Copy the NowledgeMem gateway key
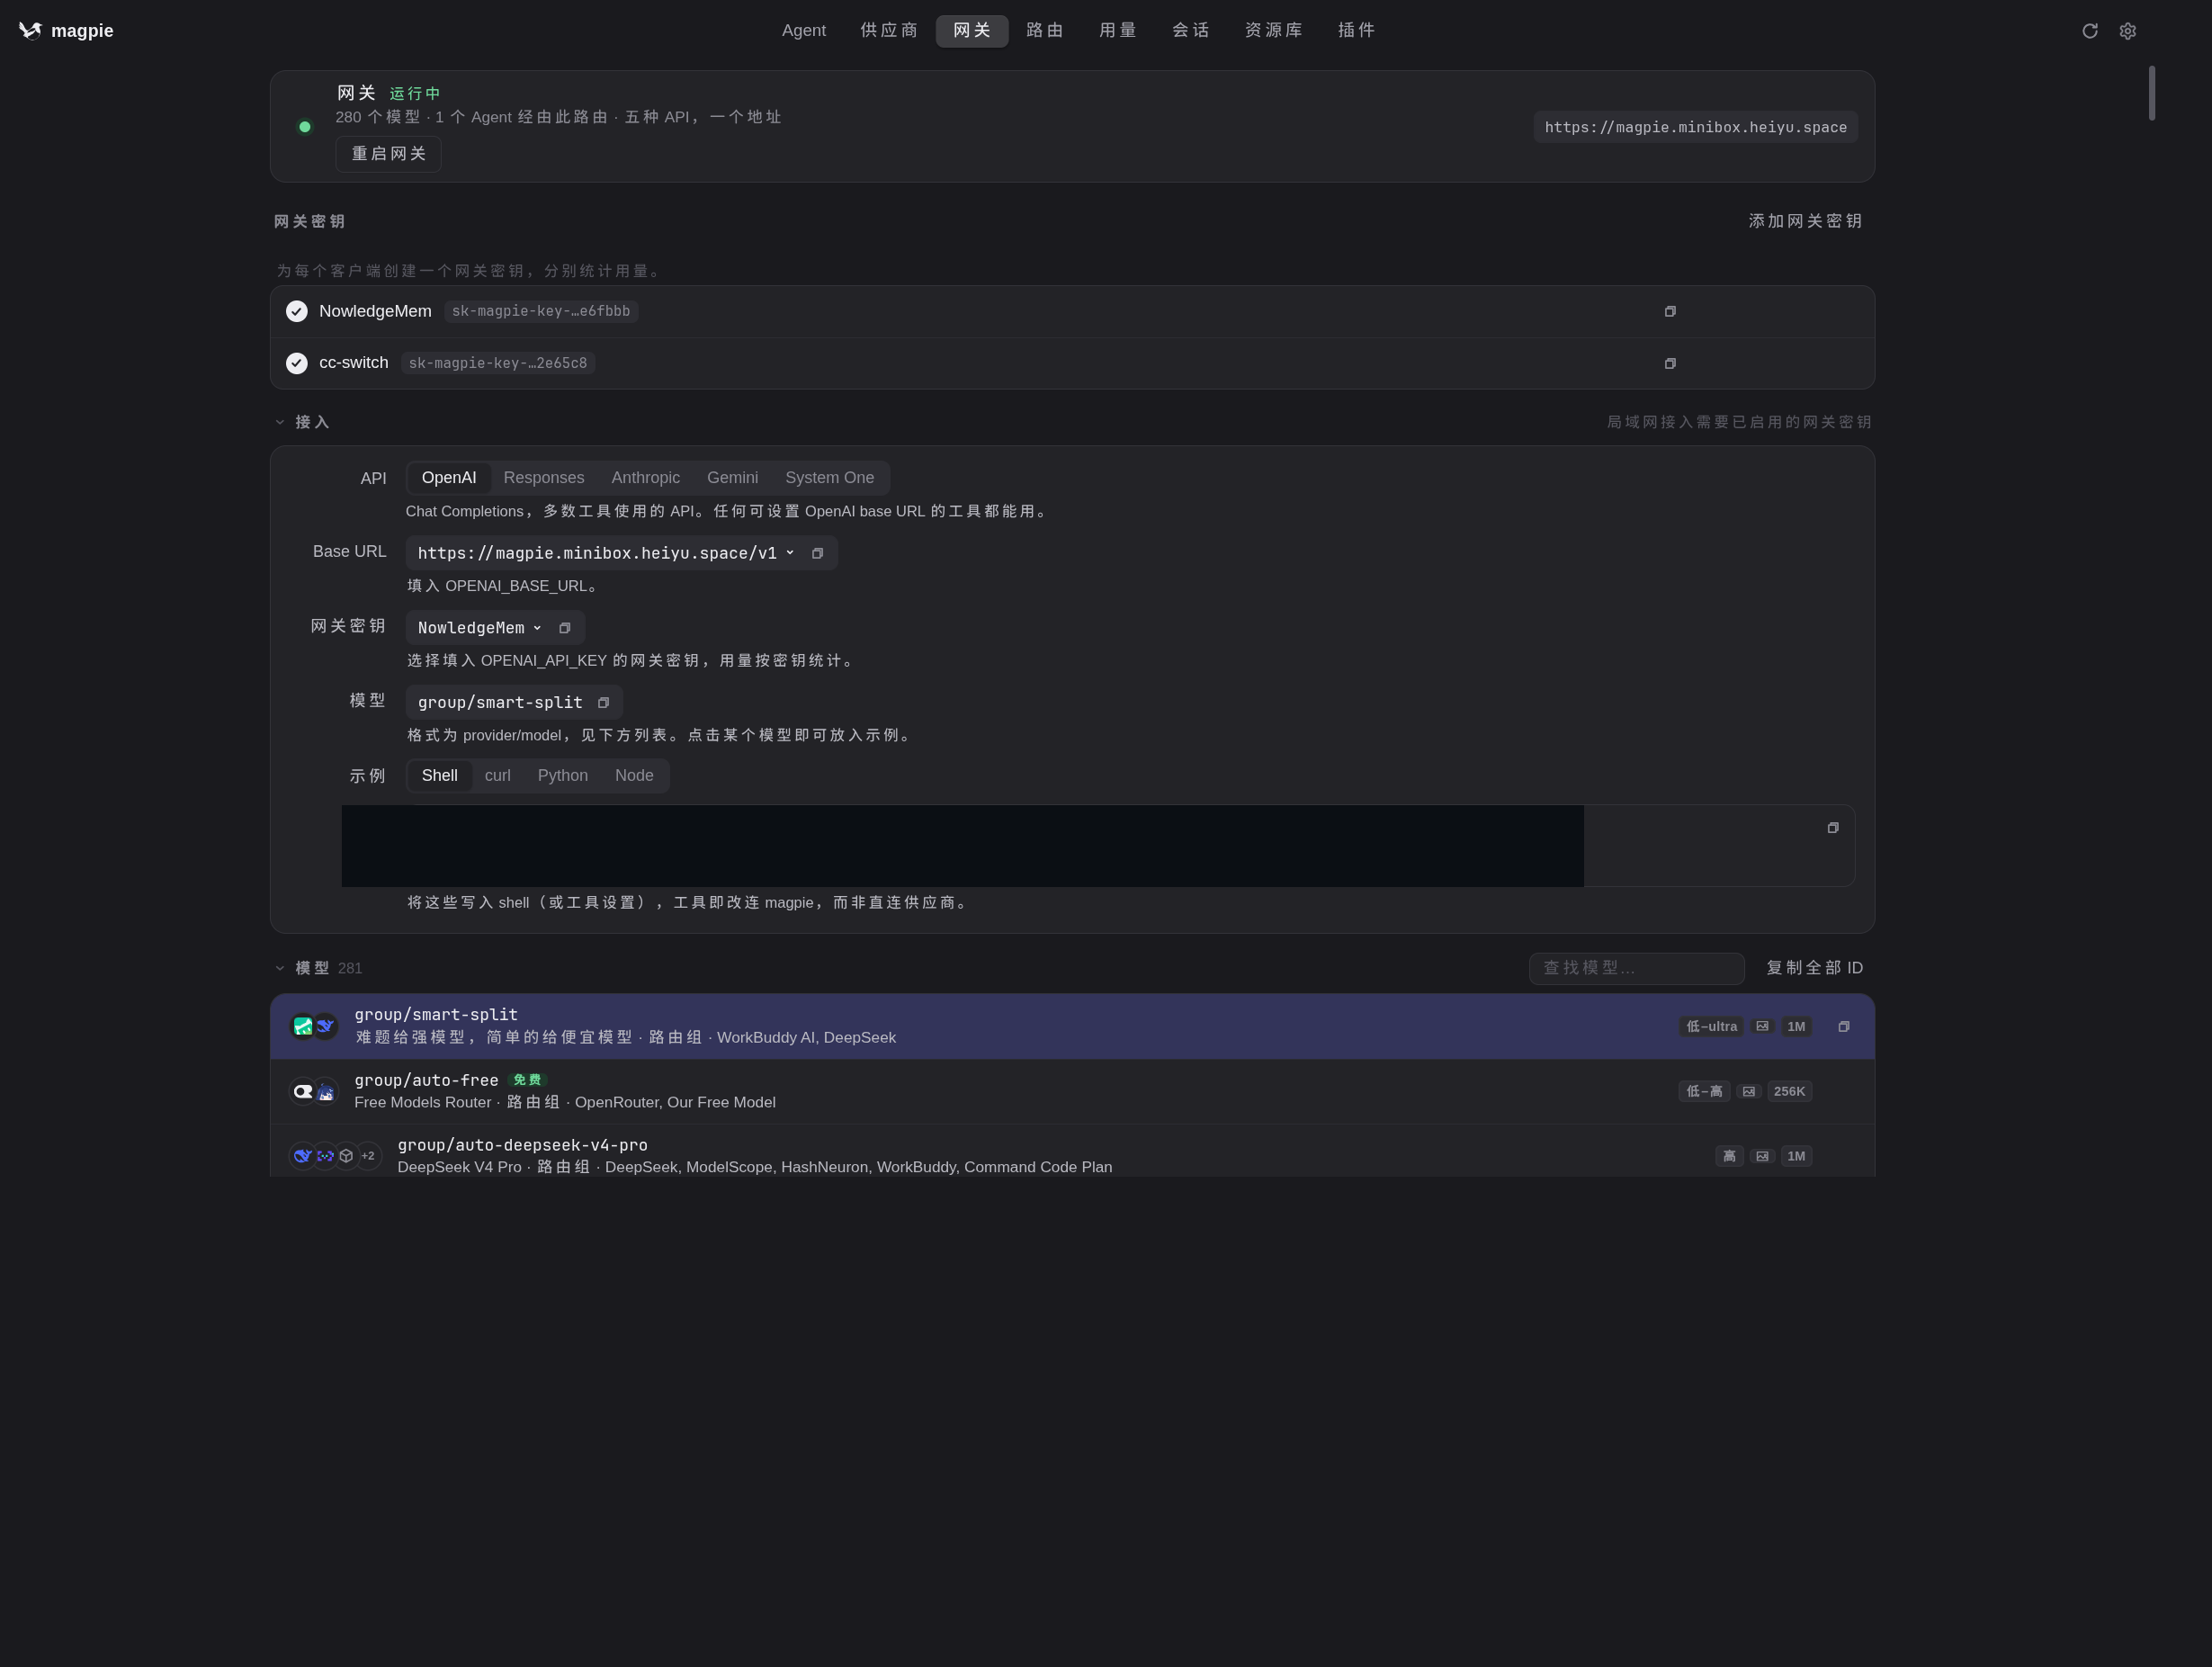 (x=1669, y=311)
